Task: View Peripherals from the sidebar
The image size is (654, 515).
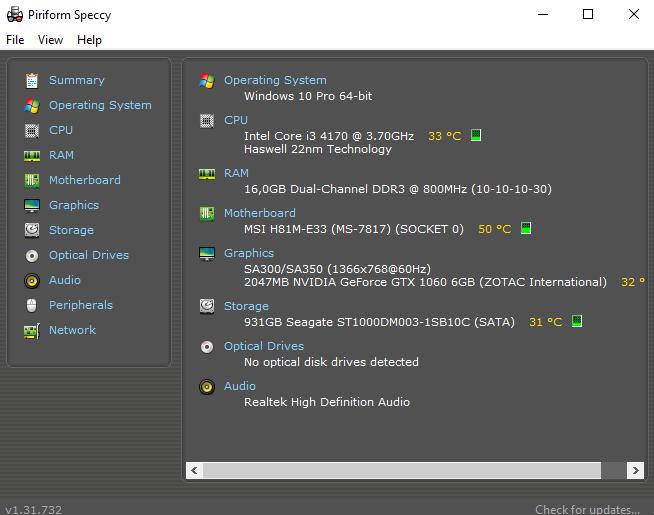Action: point(81,305)
